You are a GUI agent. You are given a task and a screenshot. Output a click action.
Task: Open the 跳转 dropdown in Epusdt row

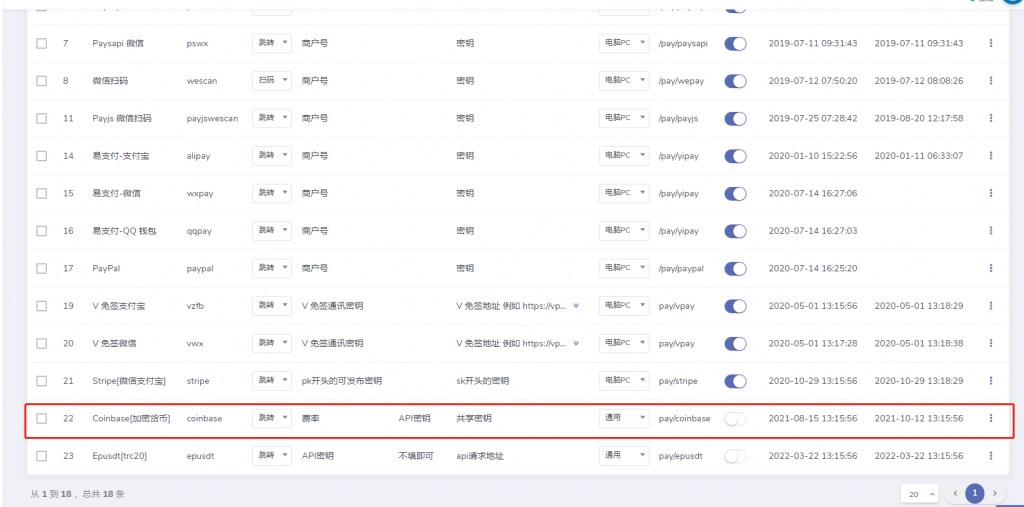click(272, 456)
